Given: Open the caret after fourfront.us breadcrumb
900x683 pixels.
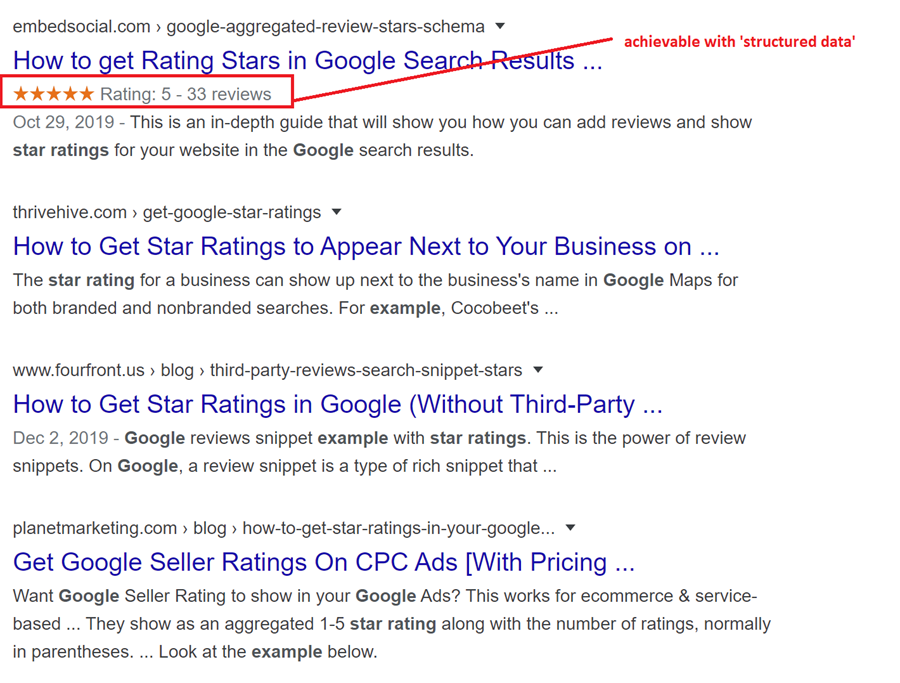Looking at the screenshot, I should pyautogui.click(x=538, y=370).
